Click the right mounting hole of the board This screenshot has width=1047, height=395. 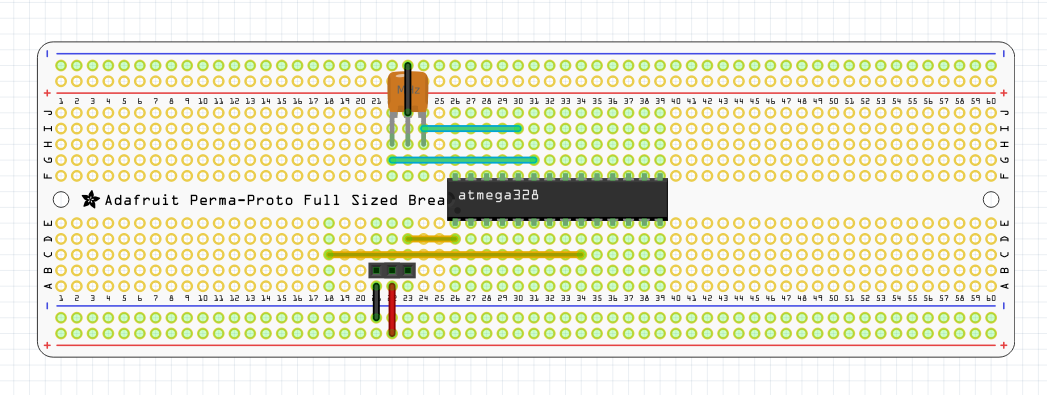992,200
